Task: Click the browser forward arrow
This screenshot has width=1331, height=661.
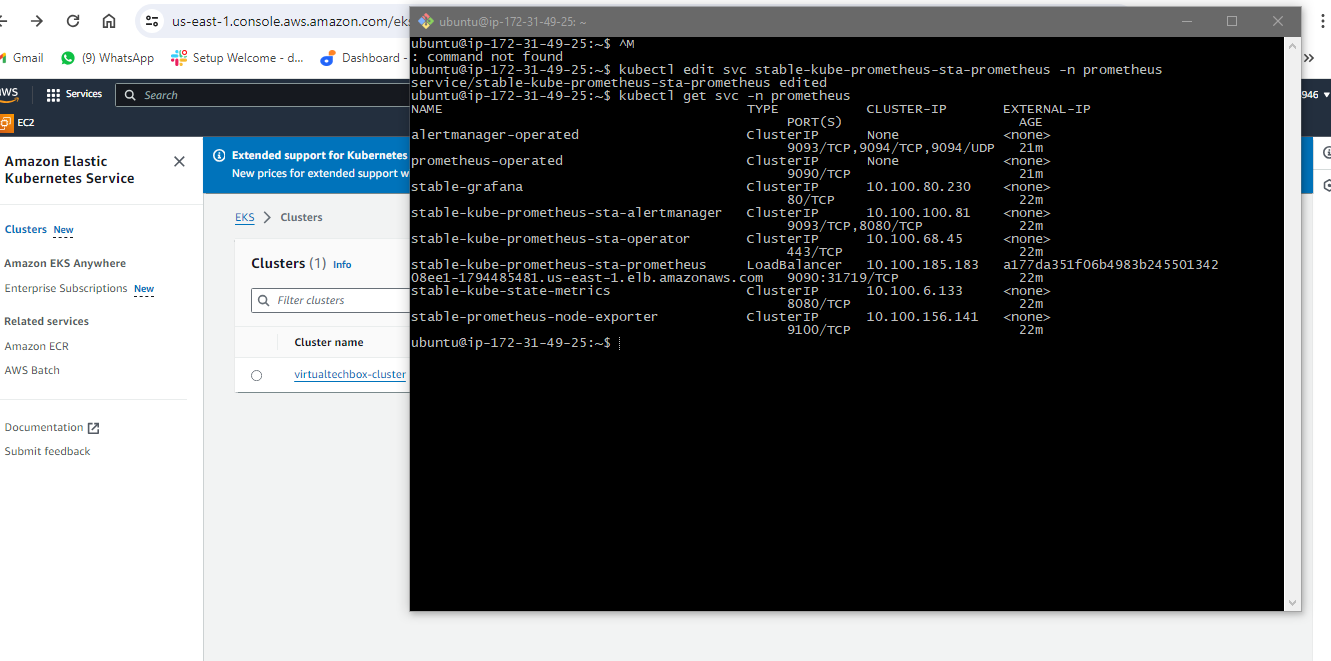Action: pyautogui.click(x=37, y=21)
